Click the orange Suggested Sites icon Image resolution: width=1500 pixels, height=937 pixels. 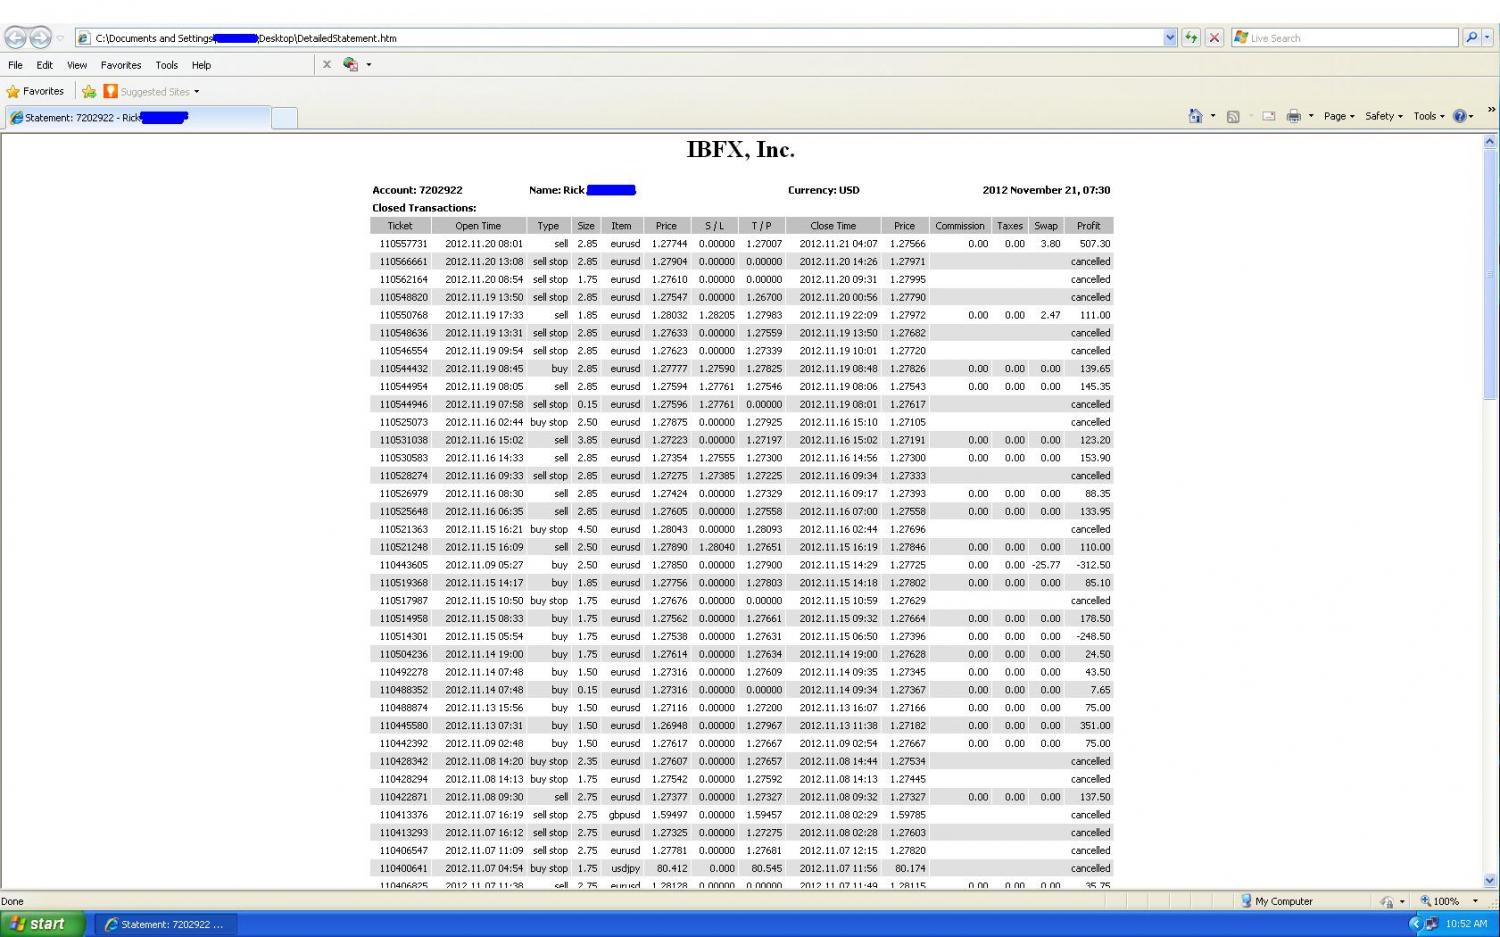coord(111,91)
